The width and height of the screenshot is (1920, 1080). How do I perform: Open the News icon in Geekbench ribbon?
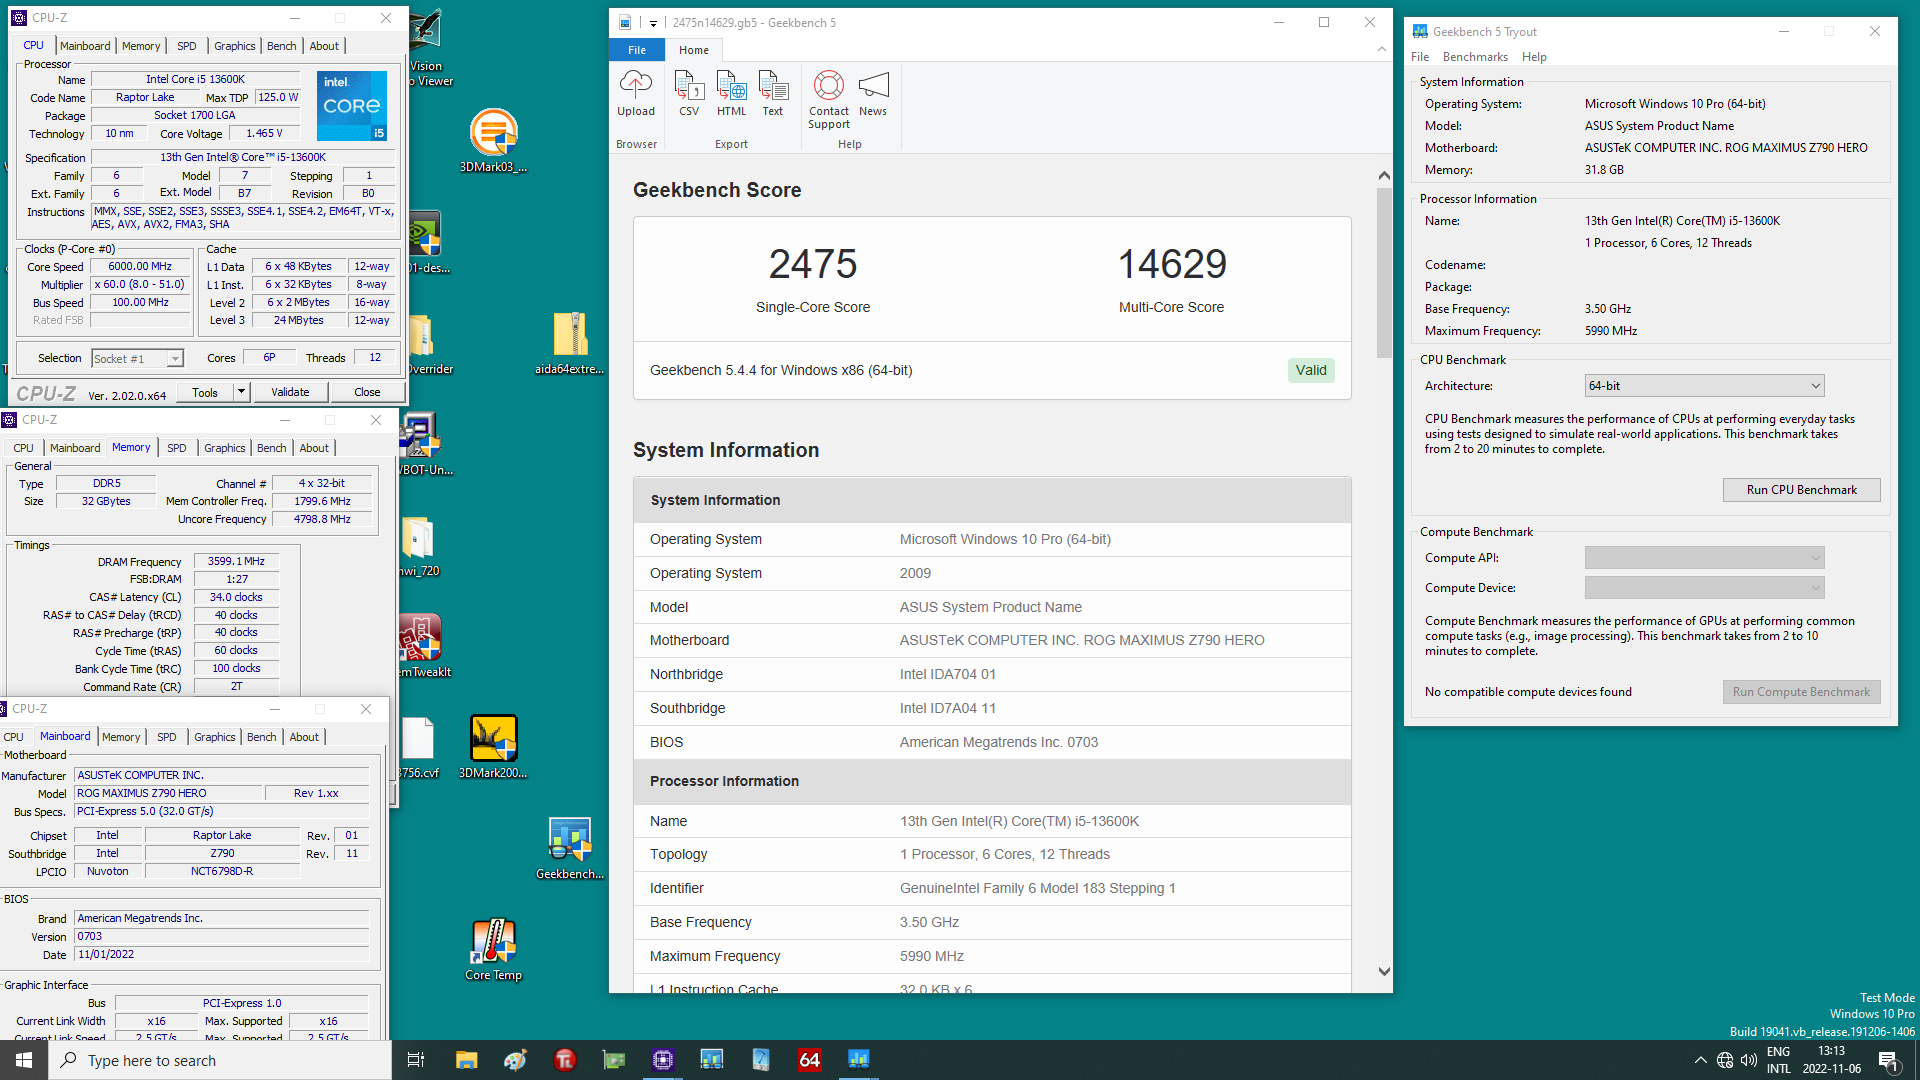[x=873, y=94]
